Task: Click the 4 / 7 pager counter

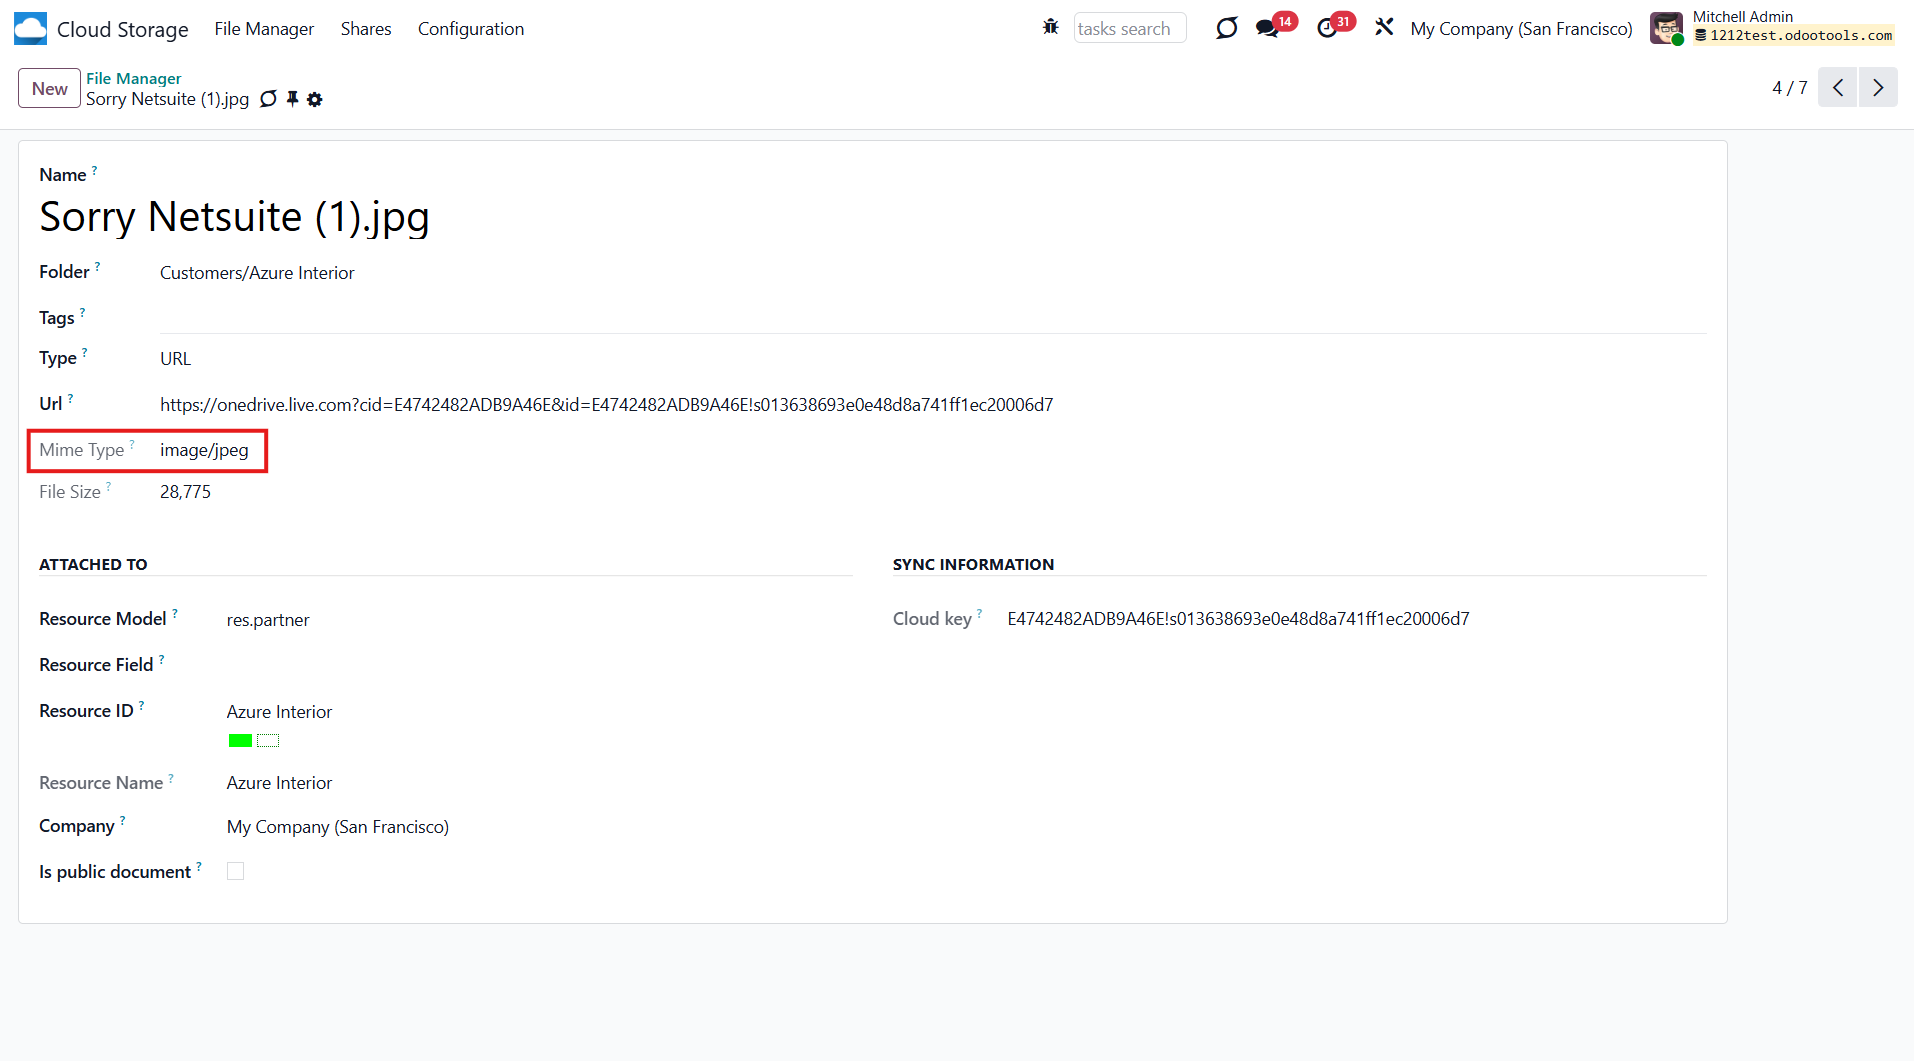Action: 1790,88
